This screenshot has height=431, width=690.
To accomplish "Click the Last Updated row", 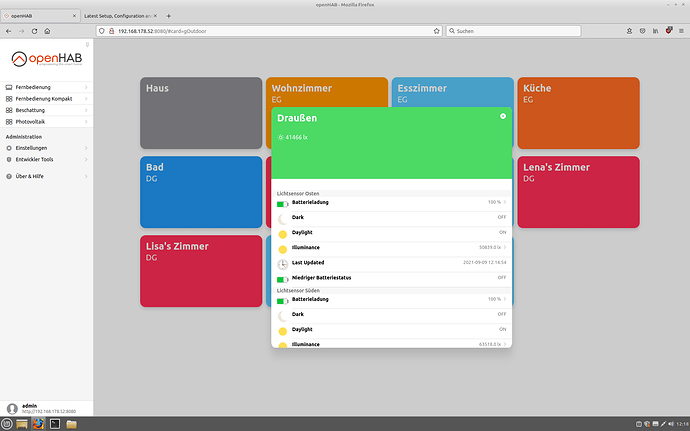I will 392,264.
